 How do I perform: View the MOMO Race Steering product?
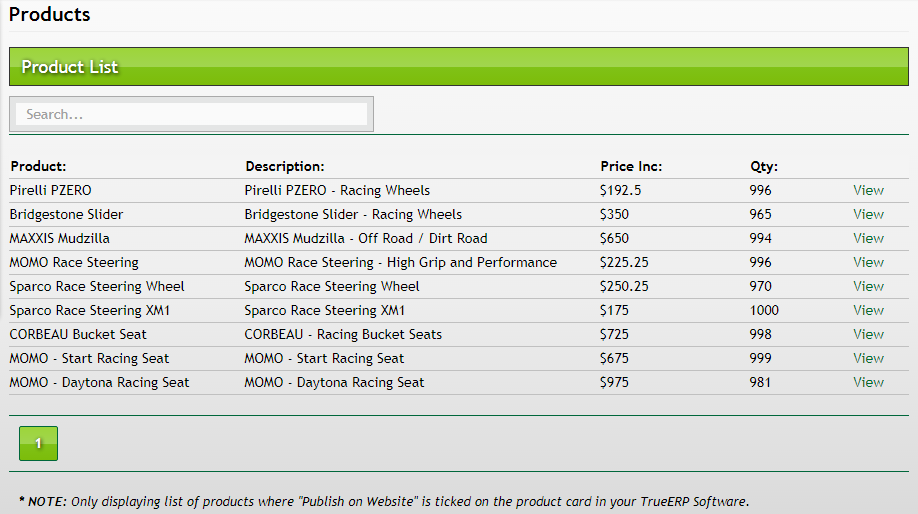(x=868, y=262)
